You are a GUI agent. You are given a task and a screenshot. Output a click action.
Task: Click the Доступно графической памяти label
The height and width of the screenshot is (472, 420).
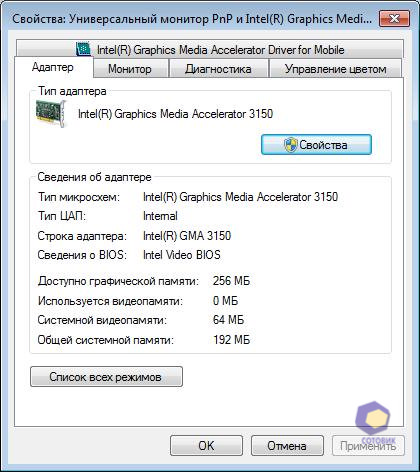(118, 281)
